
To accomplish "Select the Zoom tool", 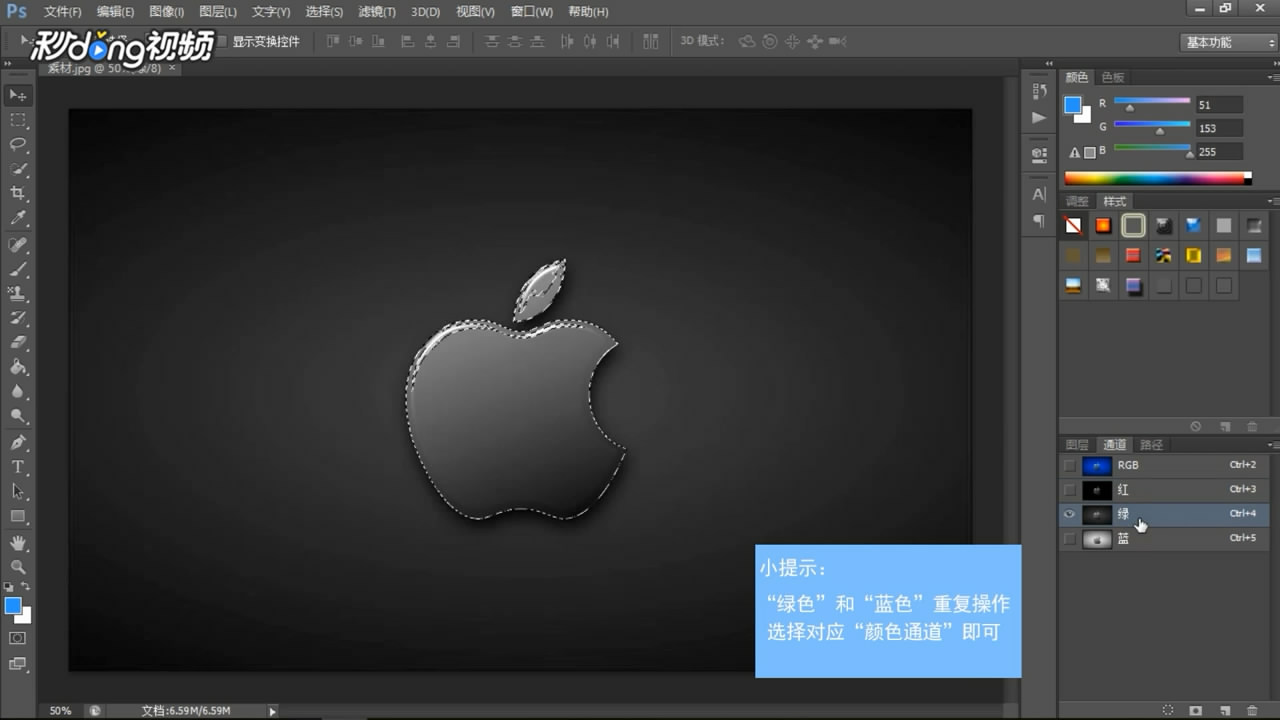I will (x=18, y=567).
